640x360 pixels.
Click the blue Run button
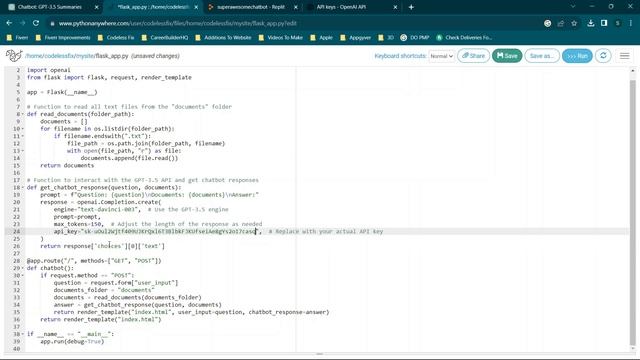pos(577,56)
